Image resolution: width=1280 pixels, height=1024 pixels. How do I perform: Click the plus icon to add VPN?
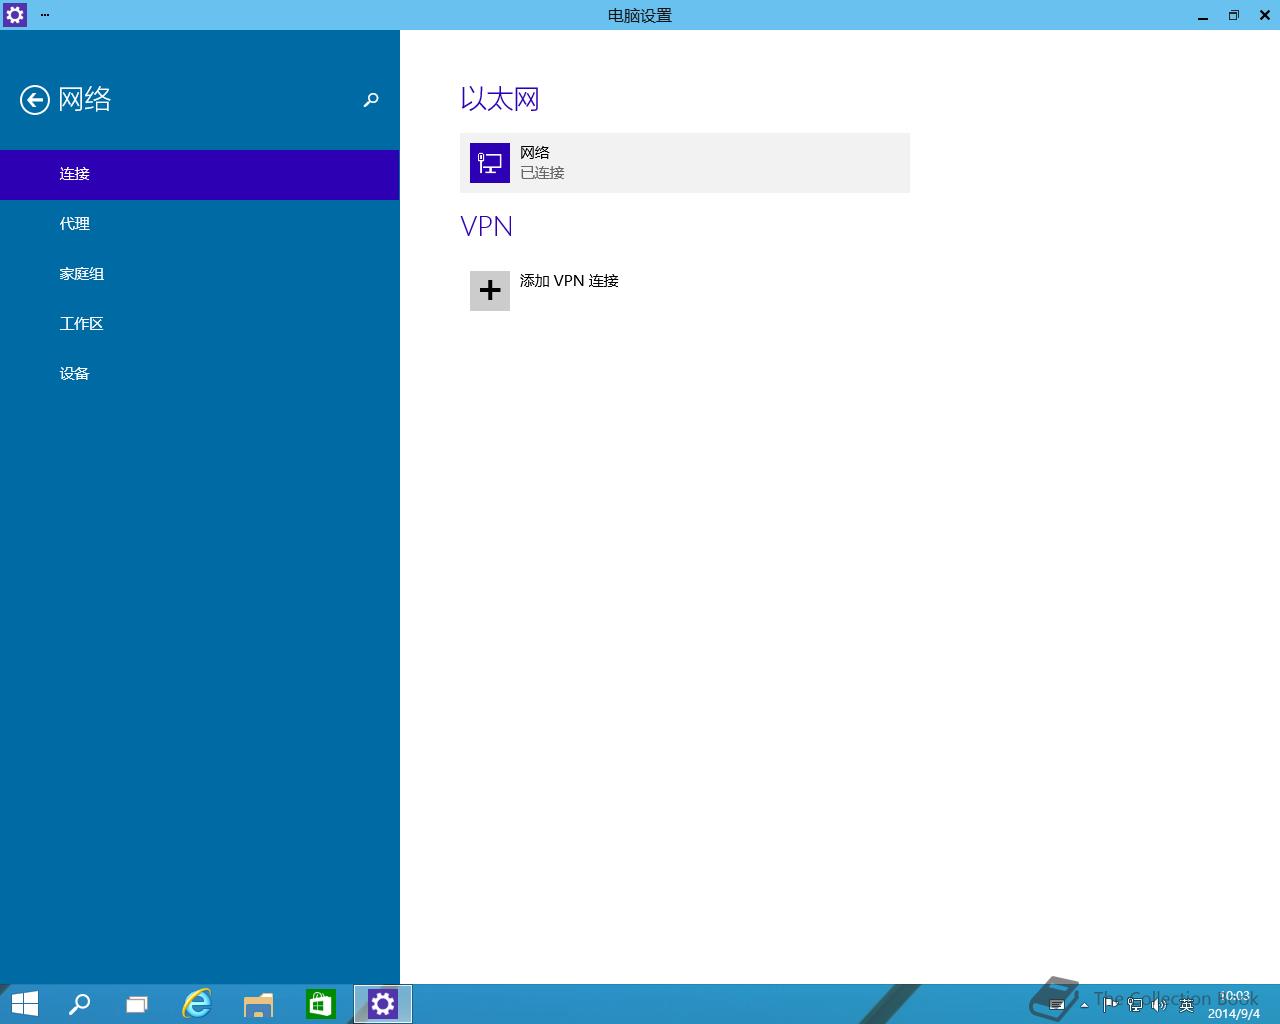pyautogui.click(x=490, y=291)
